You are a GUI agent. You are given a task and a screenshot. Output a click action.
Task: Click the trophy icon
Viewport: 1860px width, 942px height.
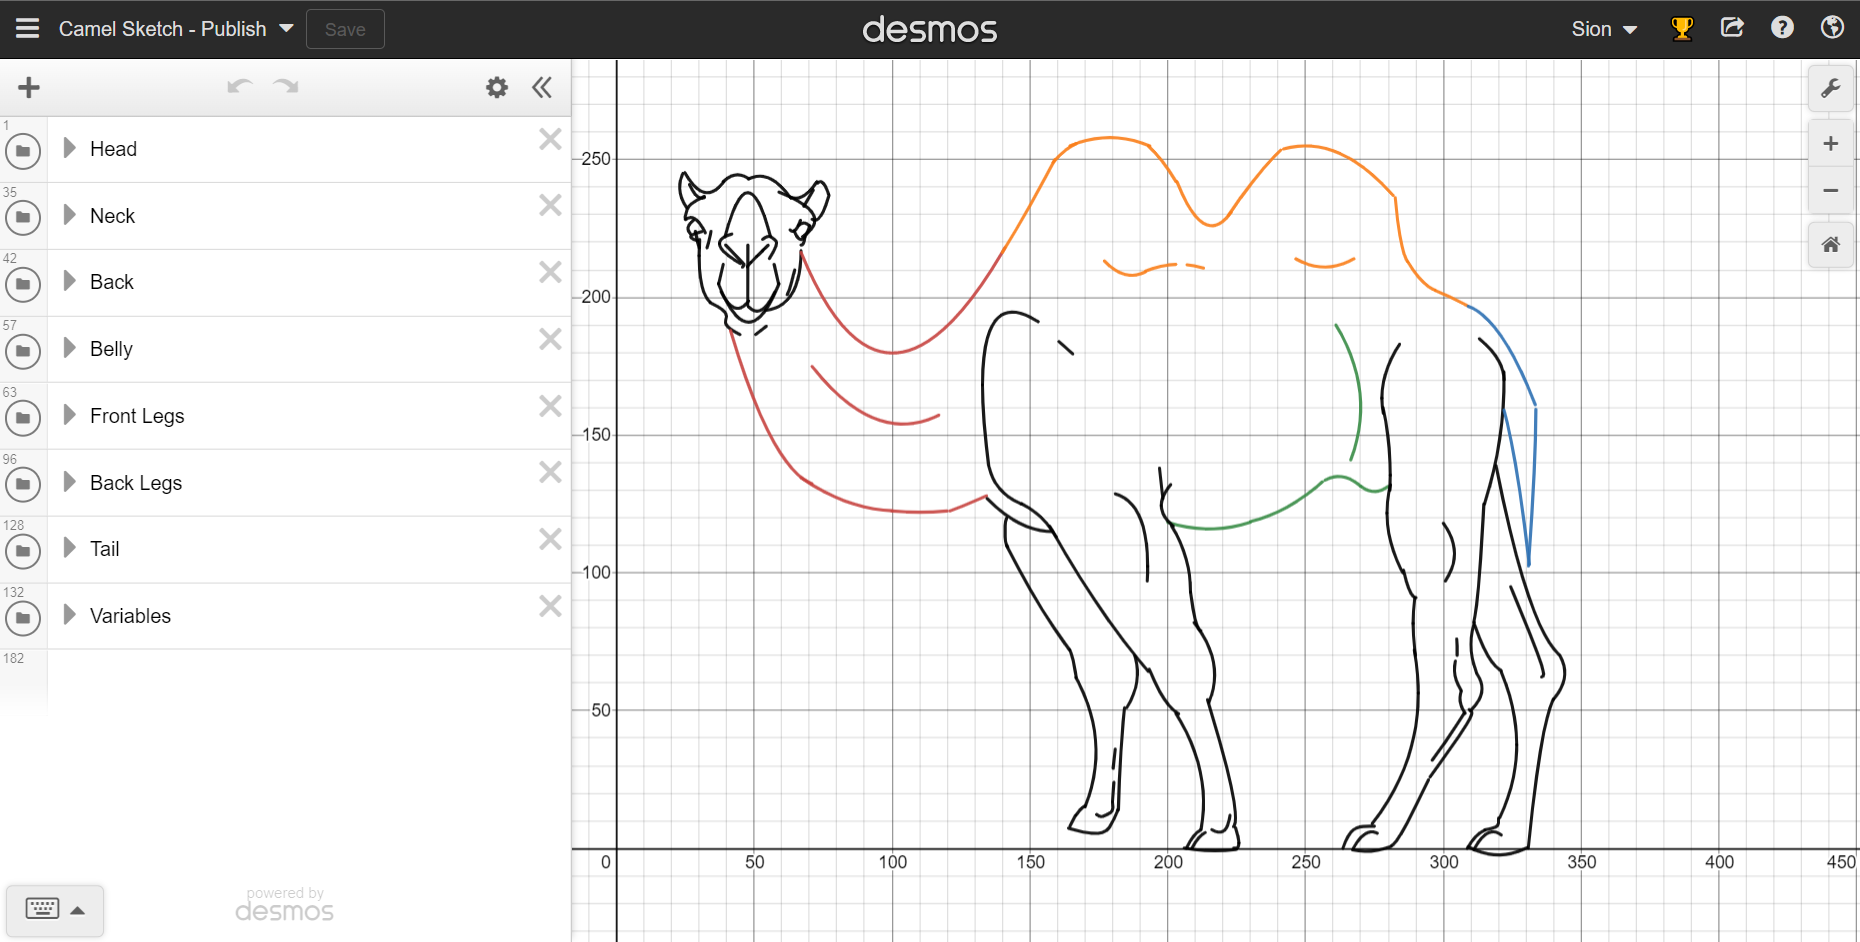click(x=1682, y=28)
